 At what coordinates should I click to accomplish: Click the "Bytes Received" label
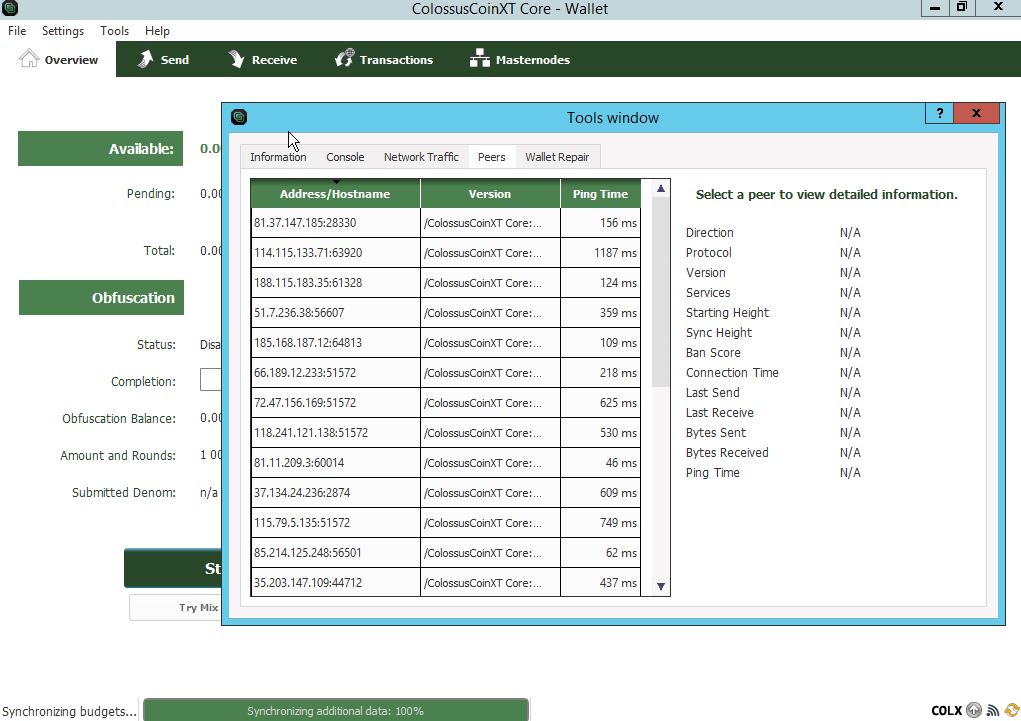click(x=727, y=453)
